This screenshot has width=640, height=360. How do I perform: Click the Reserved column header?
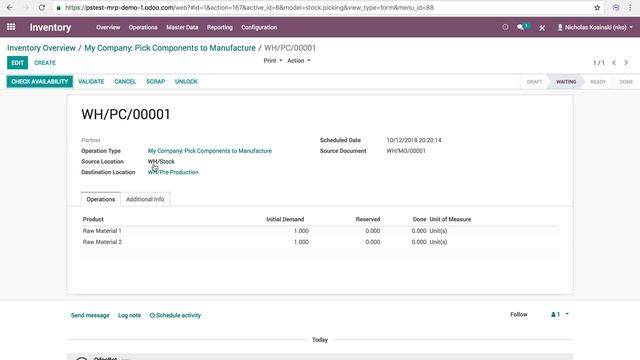click(368, 219)
